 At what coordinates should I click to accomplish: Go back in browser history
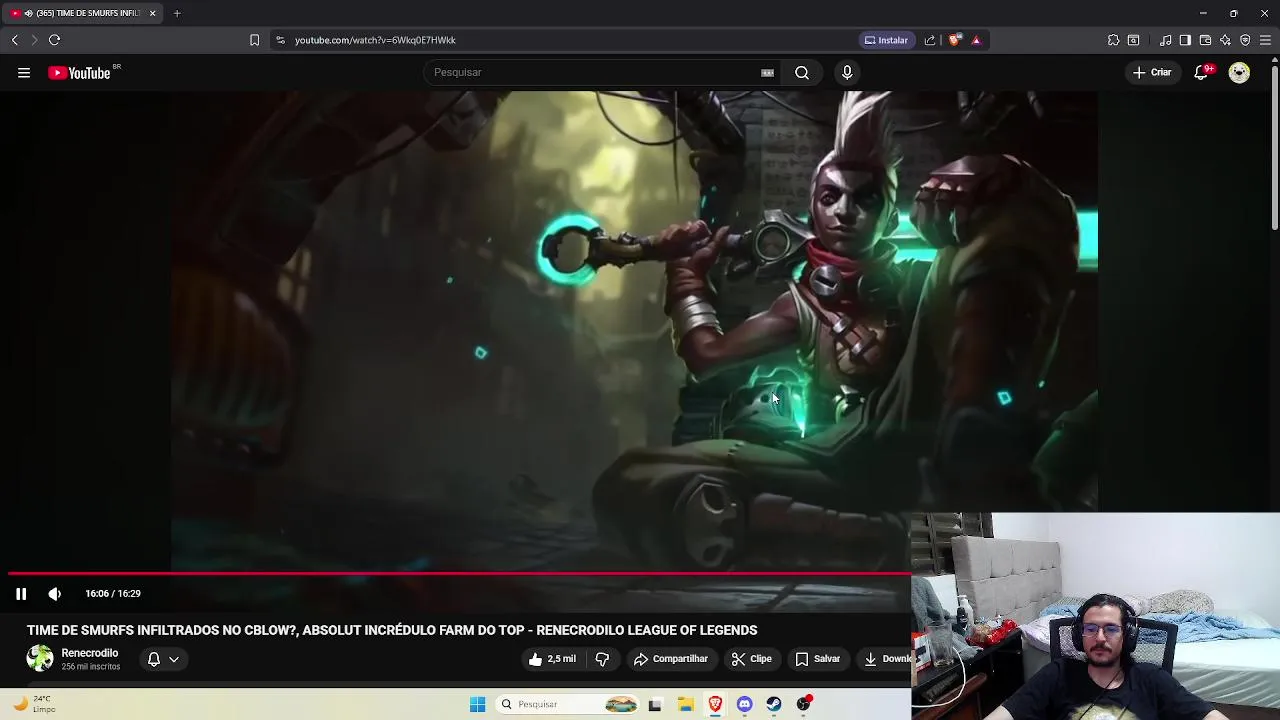[x=14, y=40]
